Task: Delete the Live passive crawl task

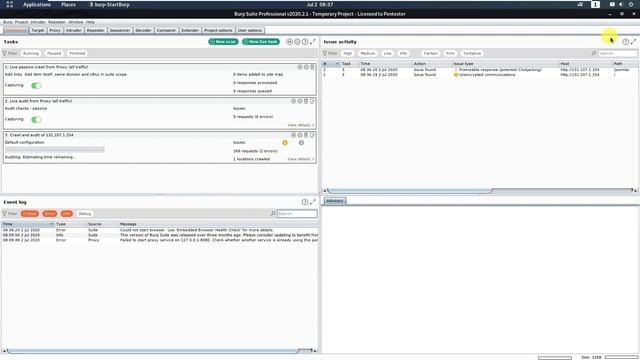Action: (x=312, y=67)
